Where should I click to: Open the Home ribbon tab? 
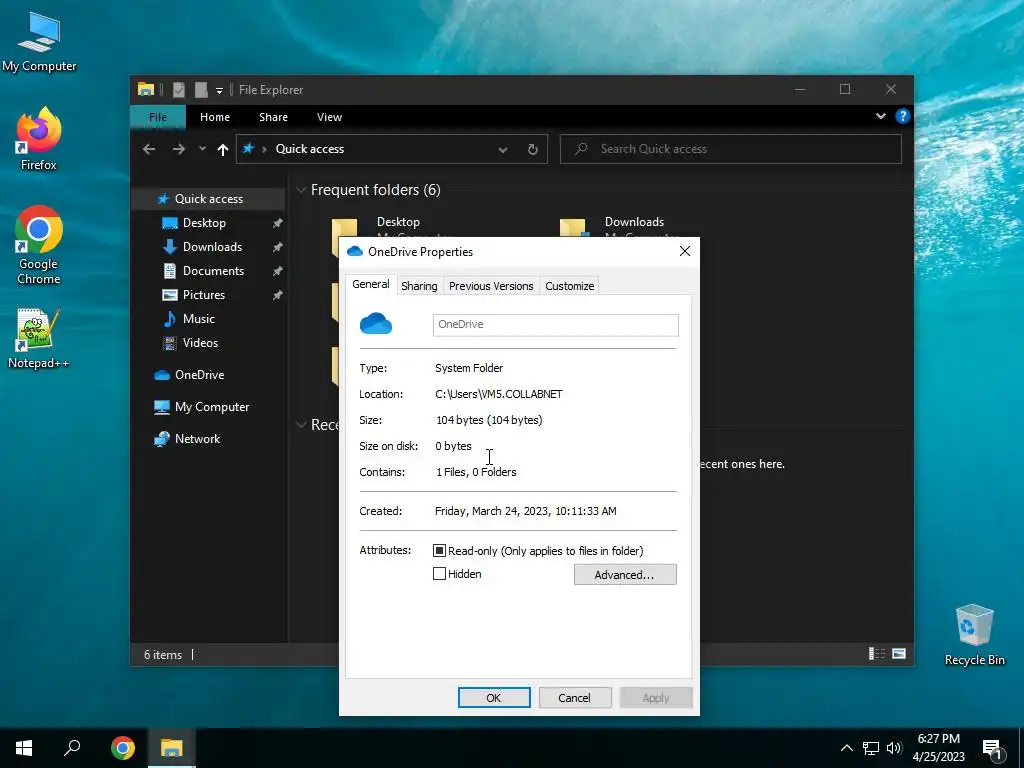tap(215, 117)
